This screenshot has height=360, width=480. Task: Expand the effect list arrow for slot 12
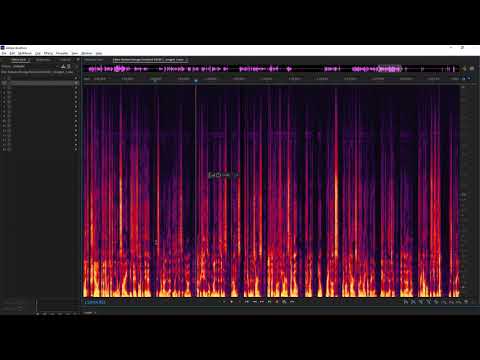click(76, 130)
